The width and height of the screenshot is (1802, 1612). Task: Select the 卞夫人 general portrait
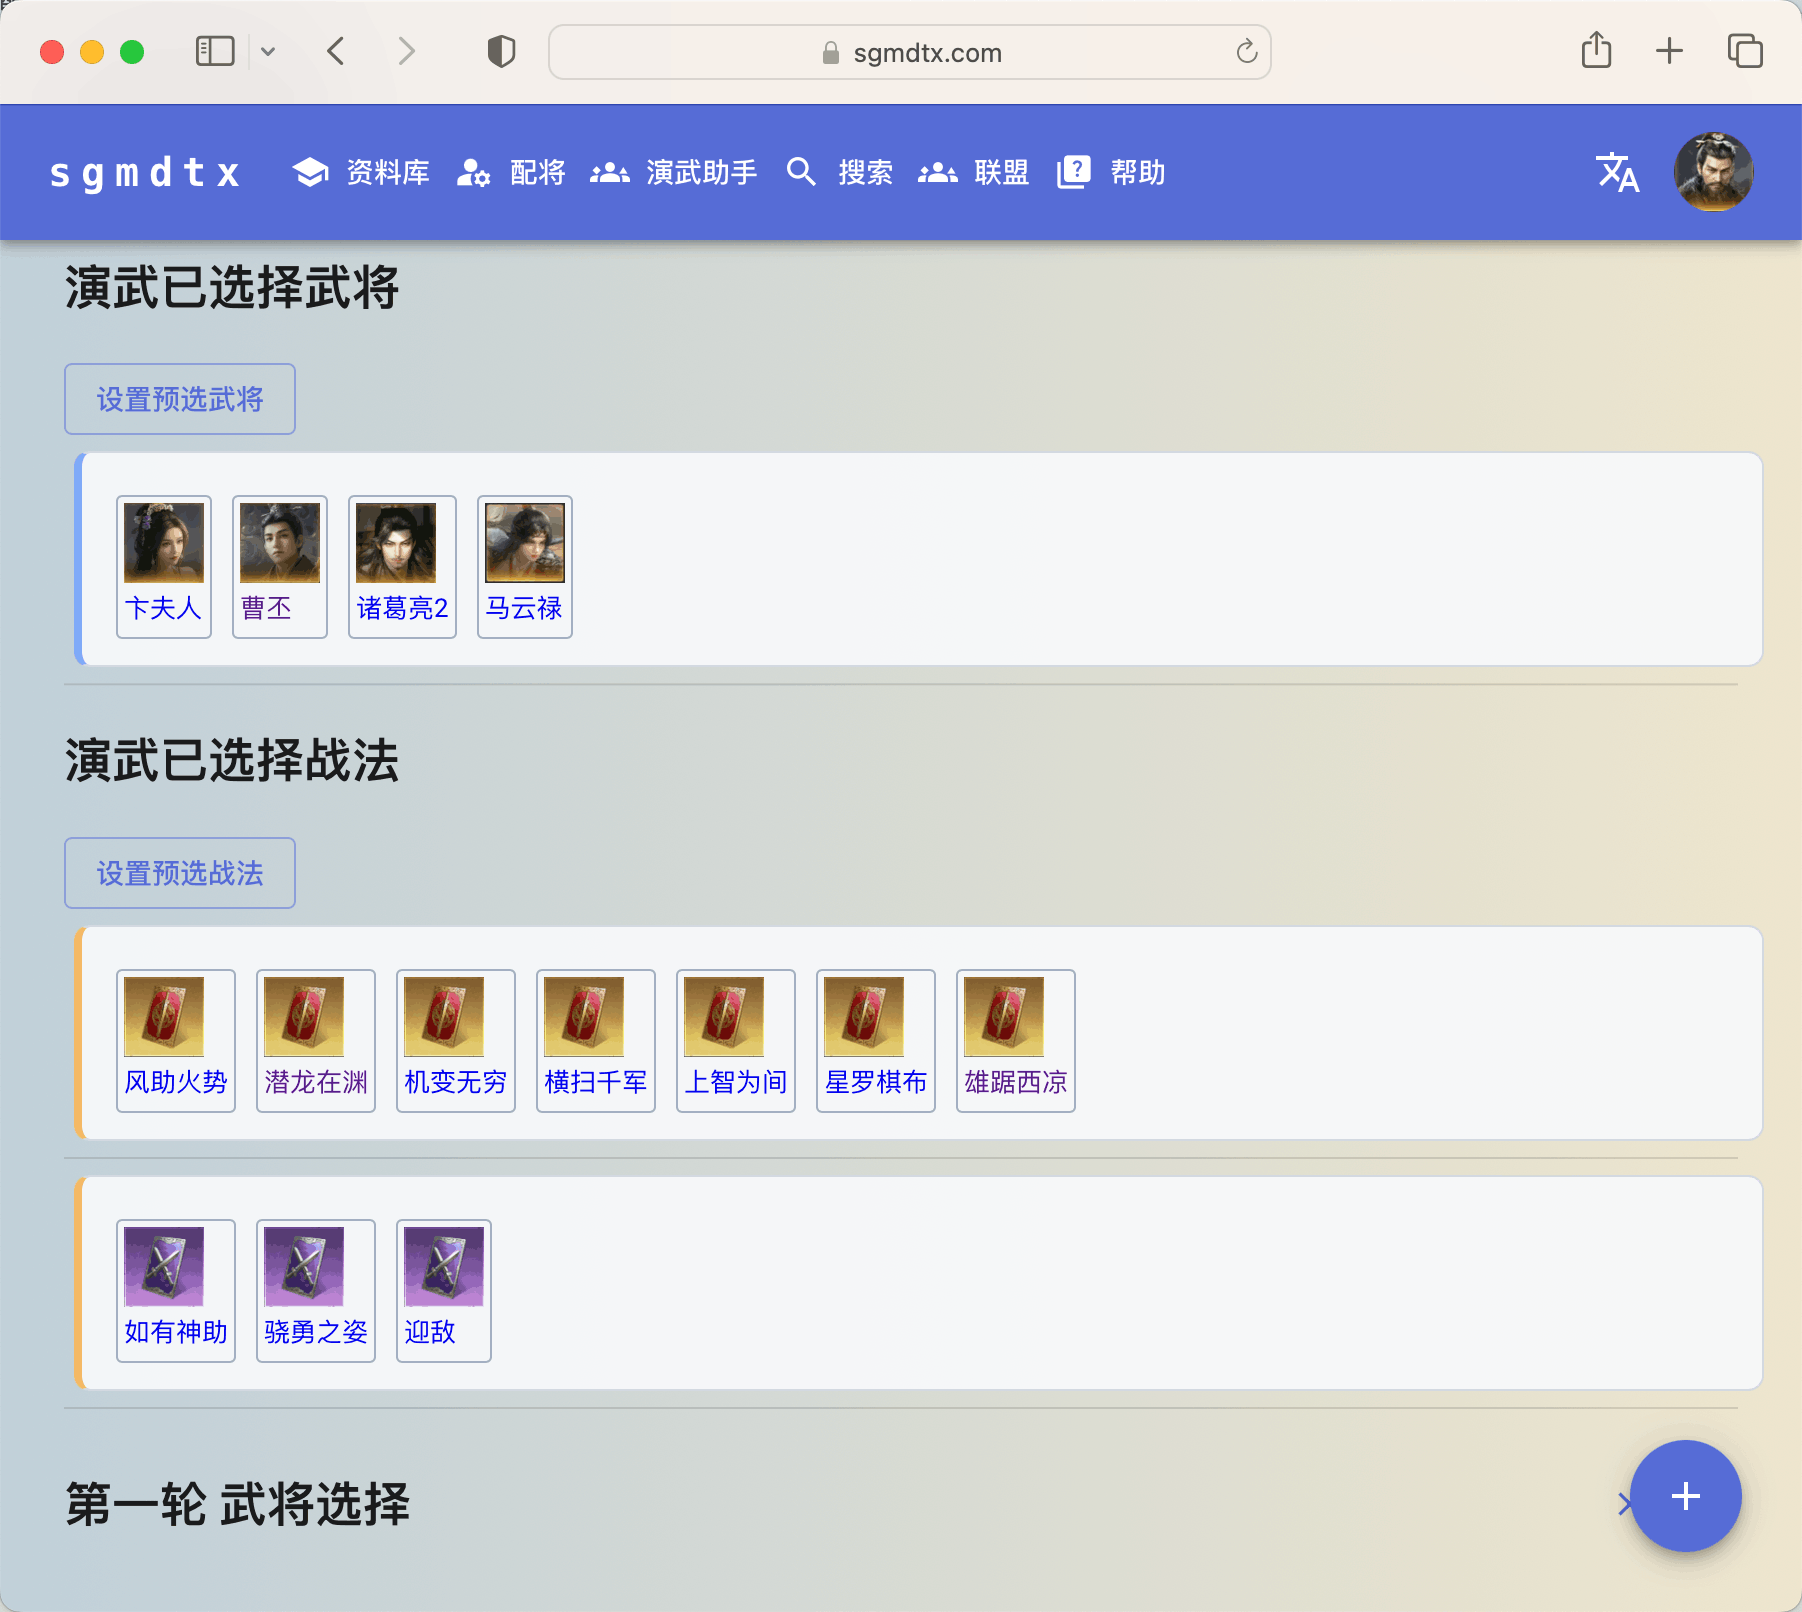tap(164, 567)
